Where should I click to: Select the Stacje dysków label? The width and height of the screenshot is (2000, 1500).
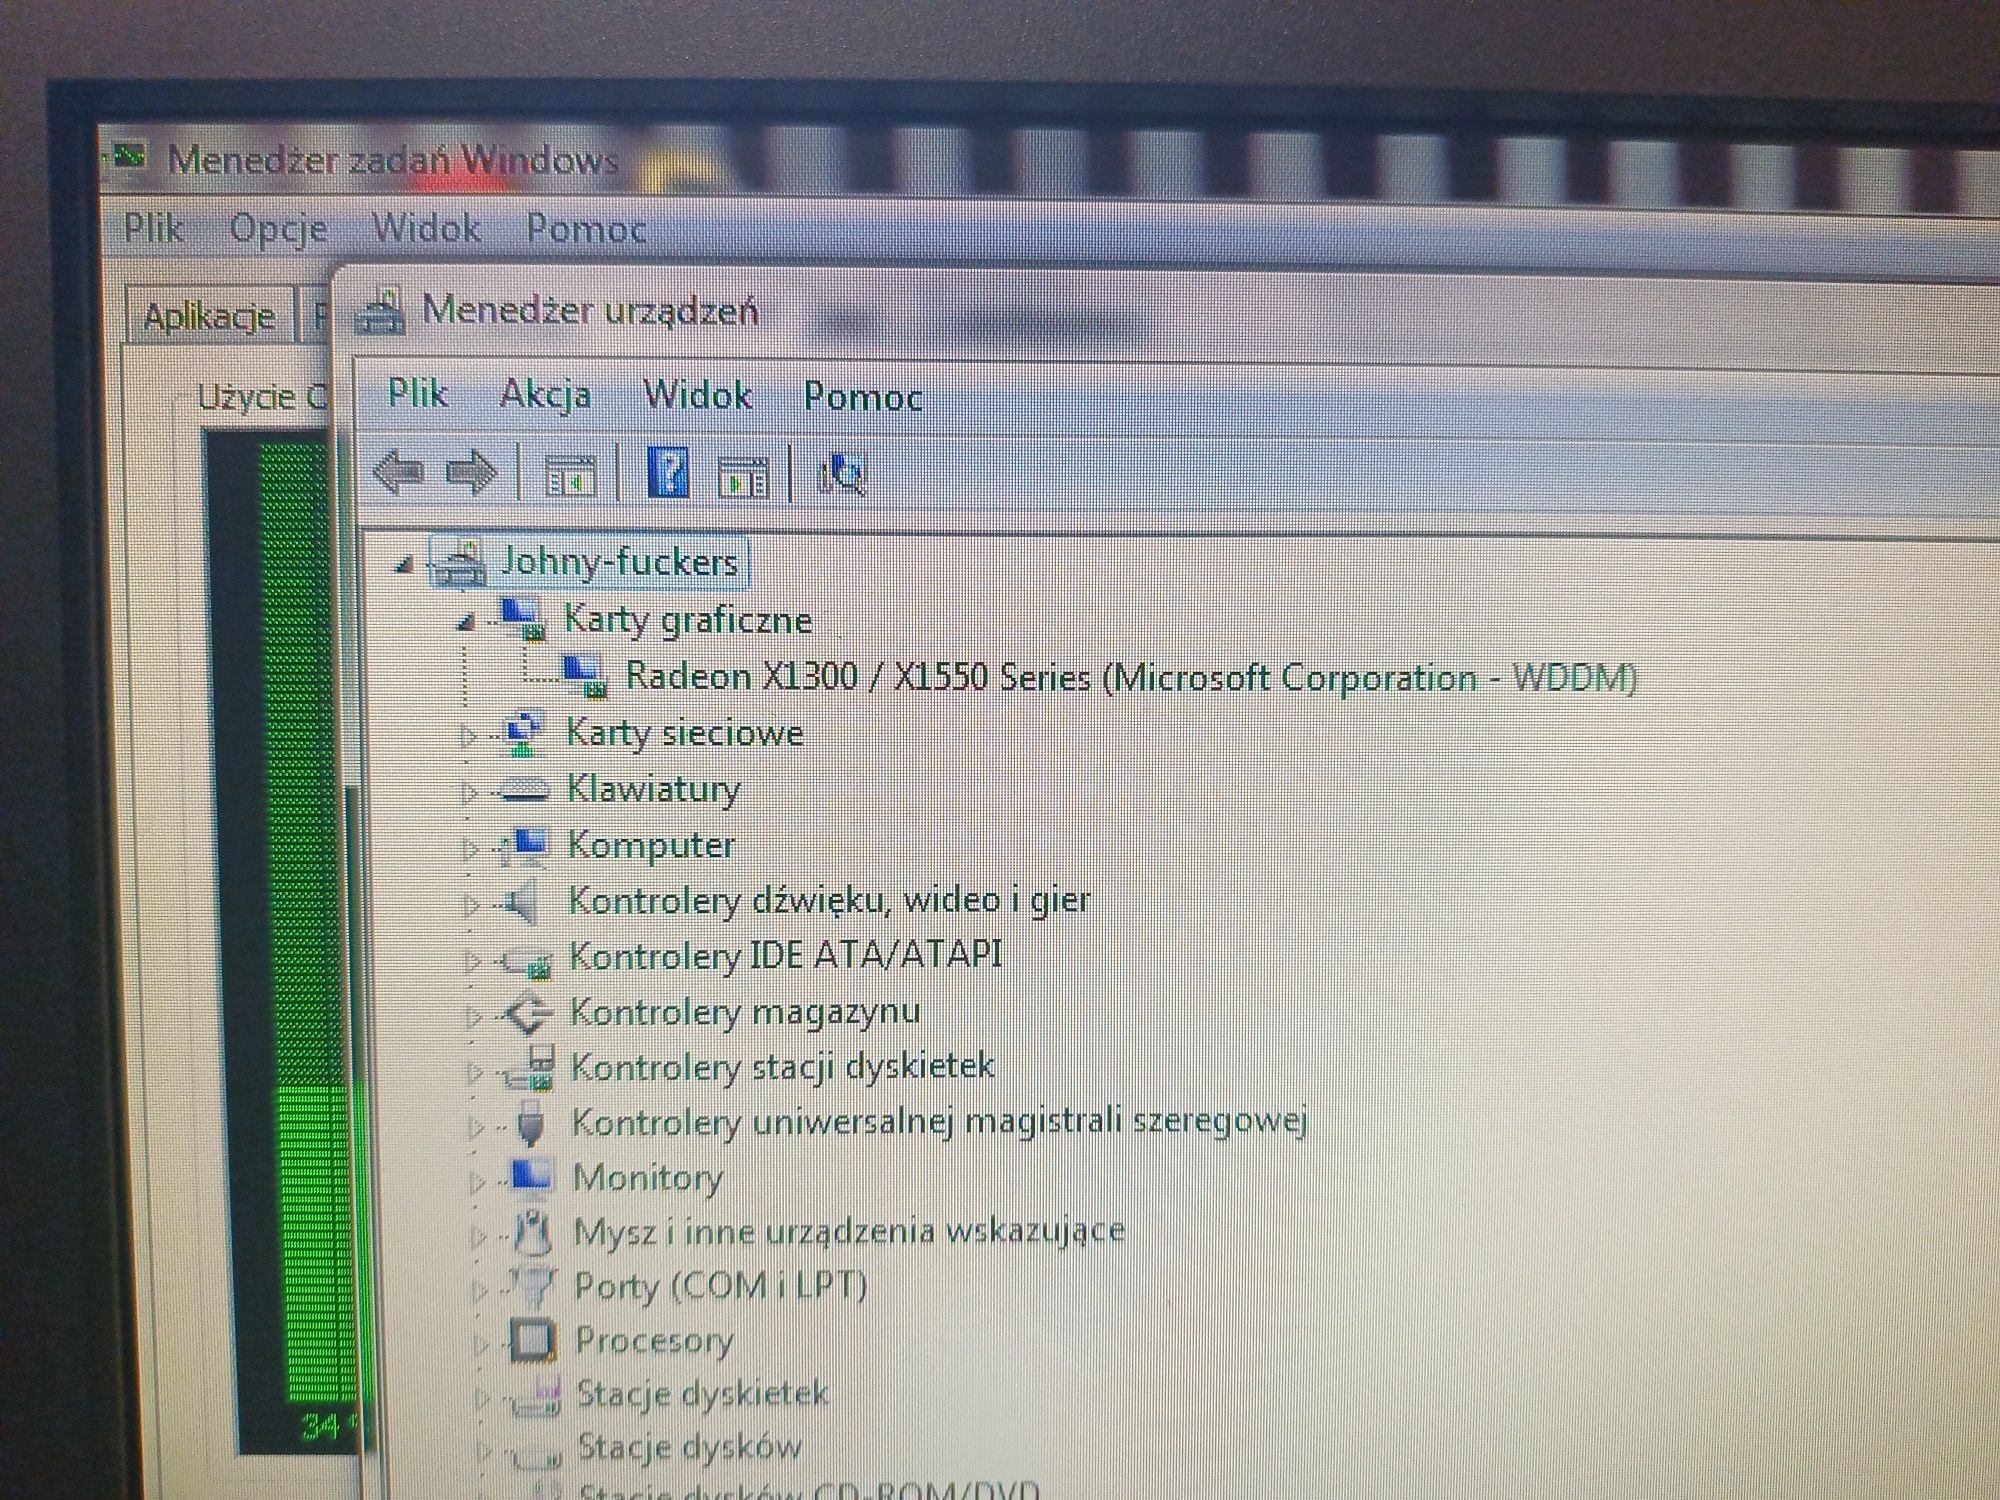pos(690,1447)
